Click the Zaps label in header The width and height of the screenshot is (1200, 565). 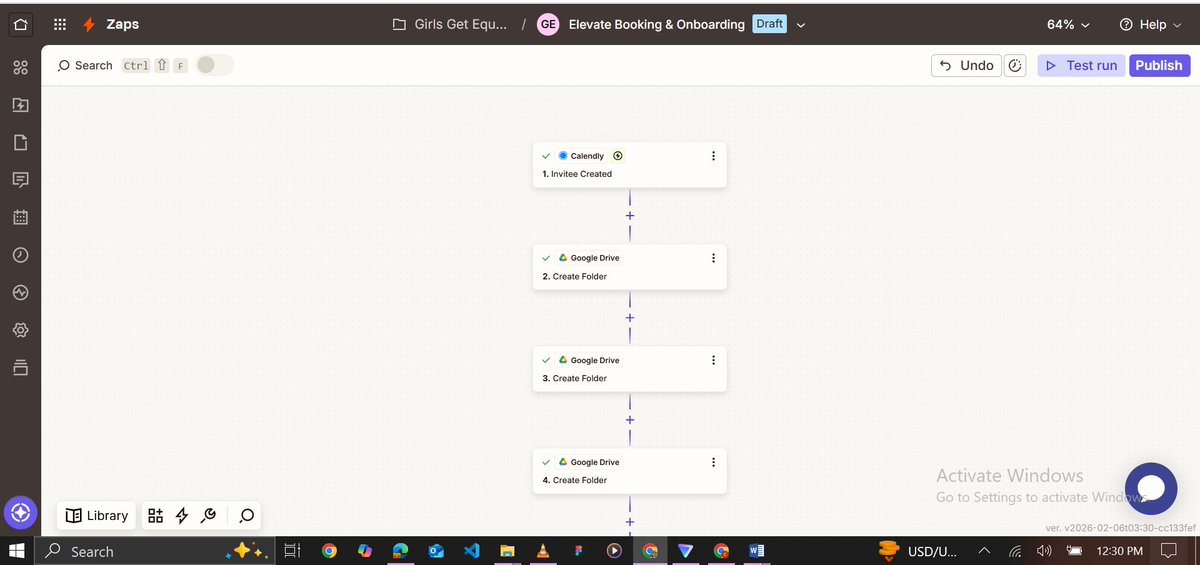click(123, 24)
